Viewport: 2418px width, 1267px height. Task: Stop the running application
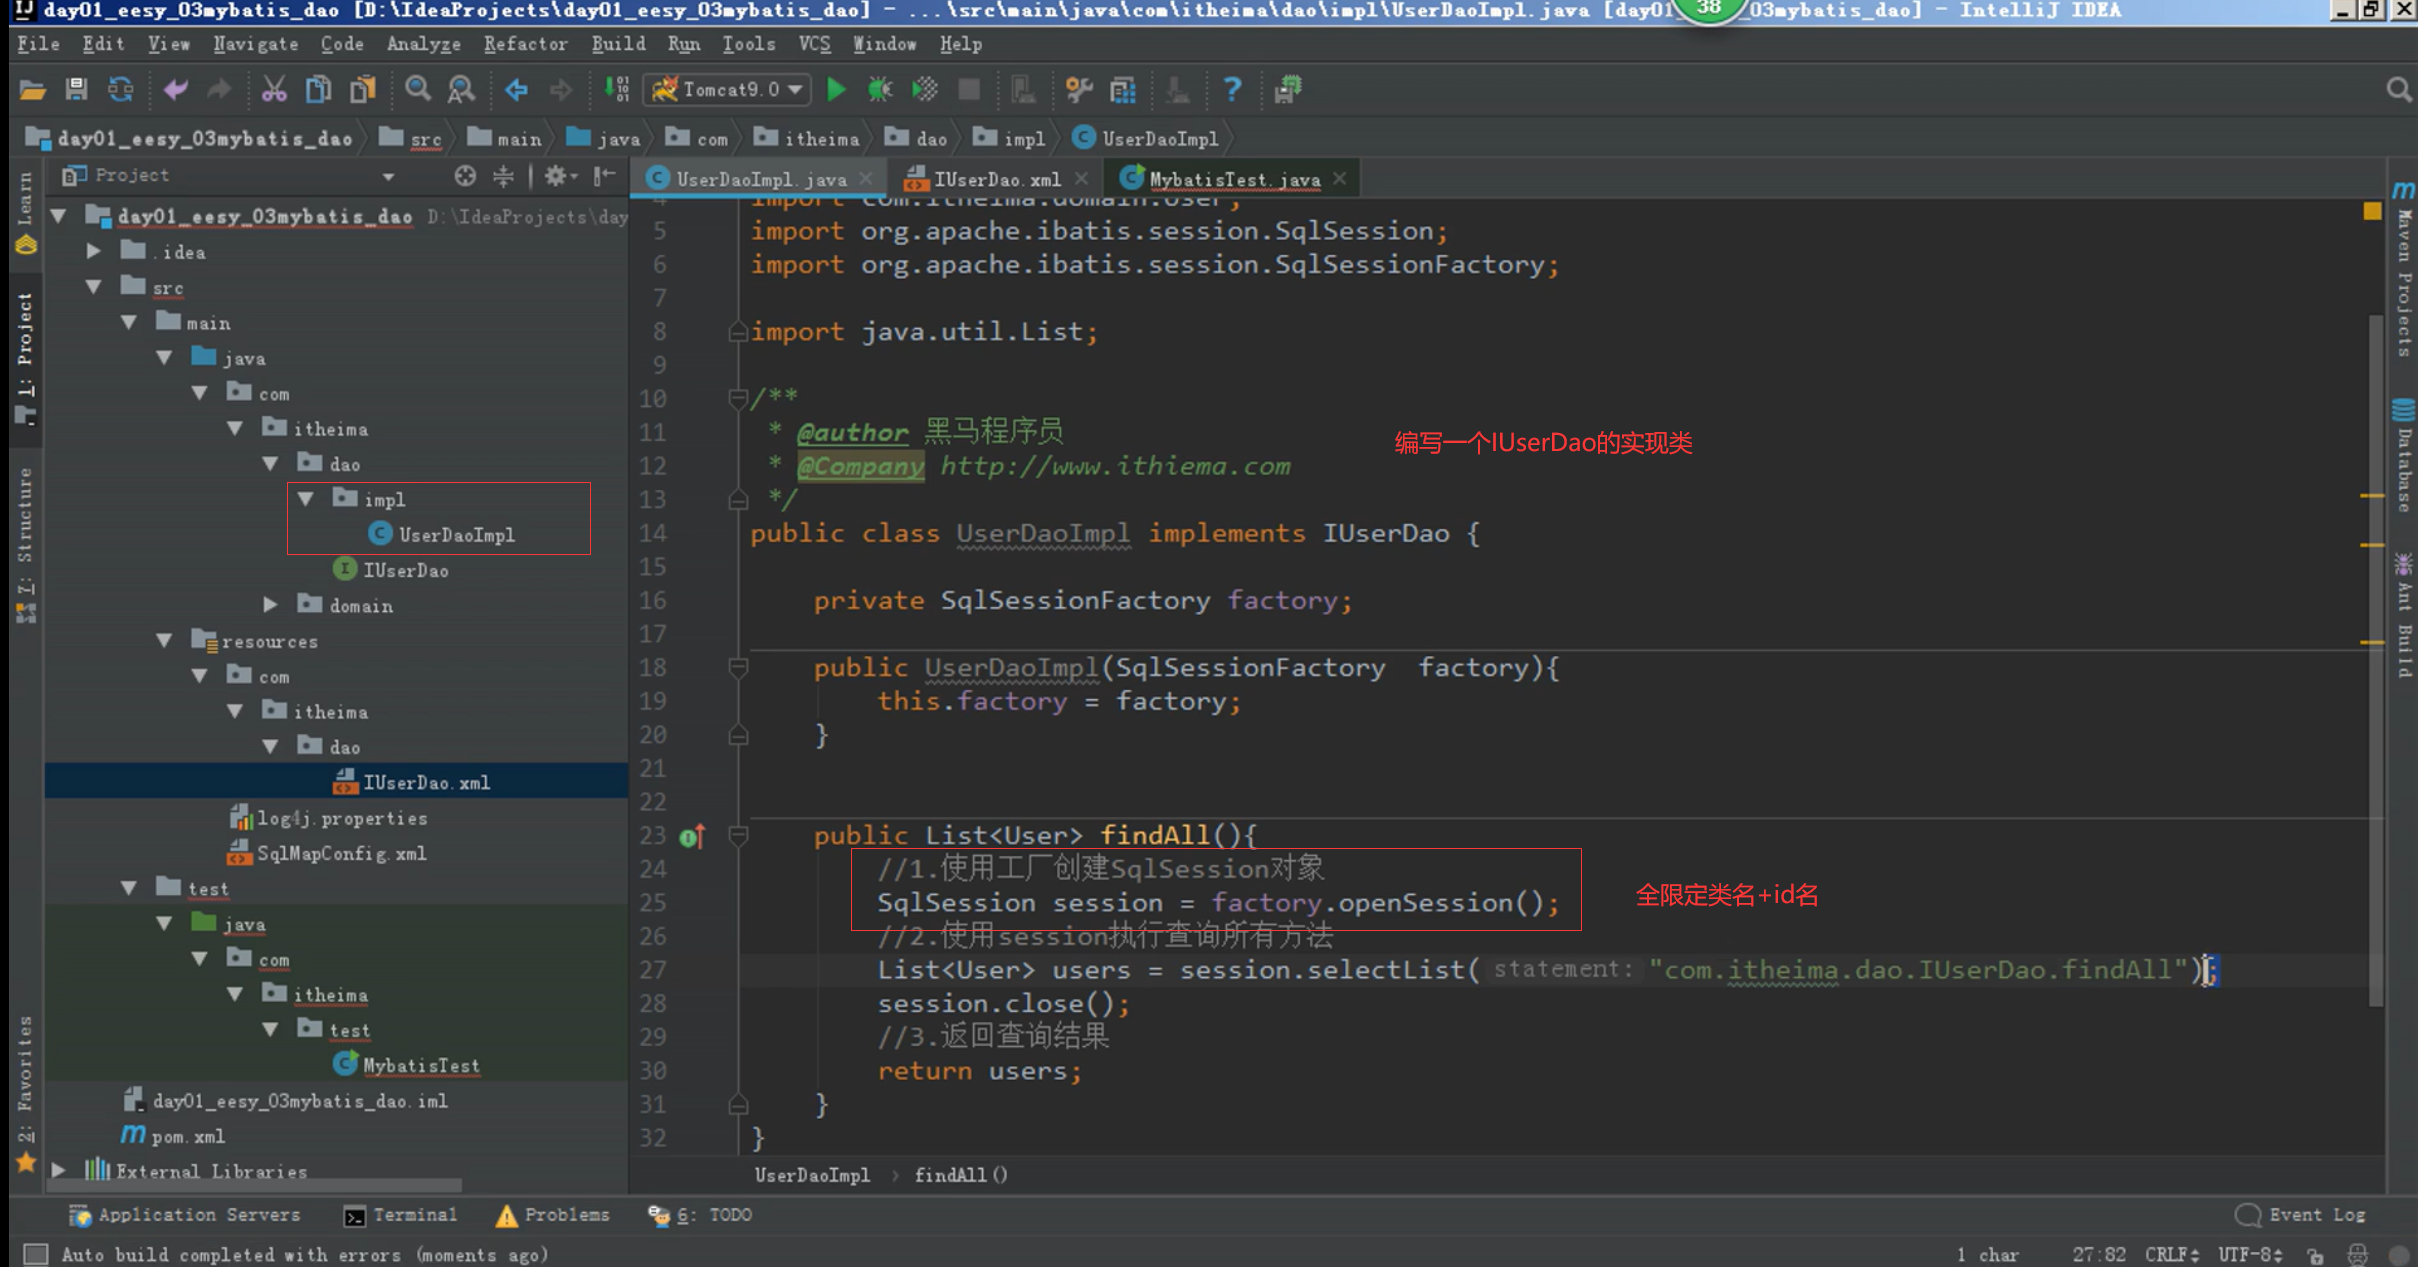coord(967,89)
